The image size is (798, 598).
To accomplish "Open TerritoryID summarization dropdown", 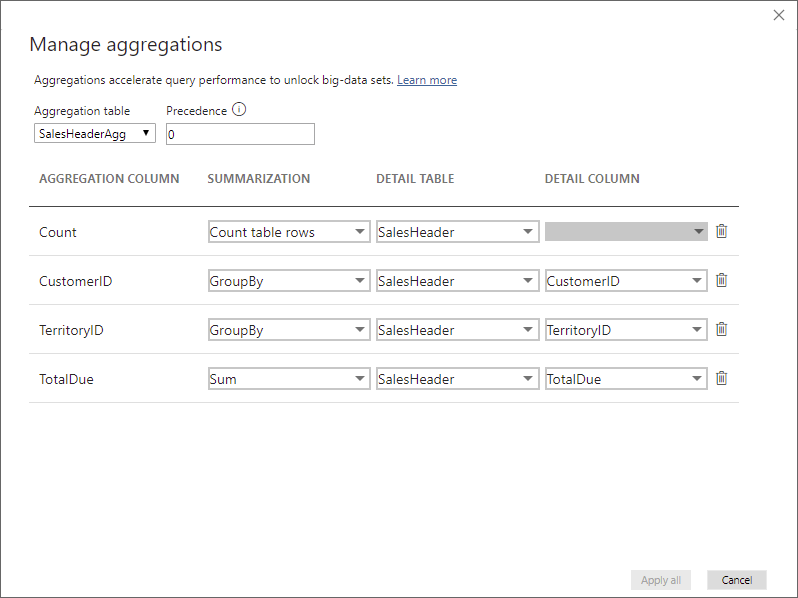I will pyautogui.click(x=289, y=329).
